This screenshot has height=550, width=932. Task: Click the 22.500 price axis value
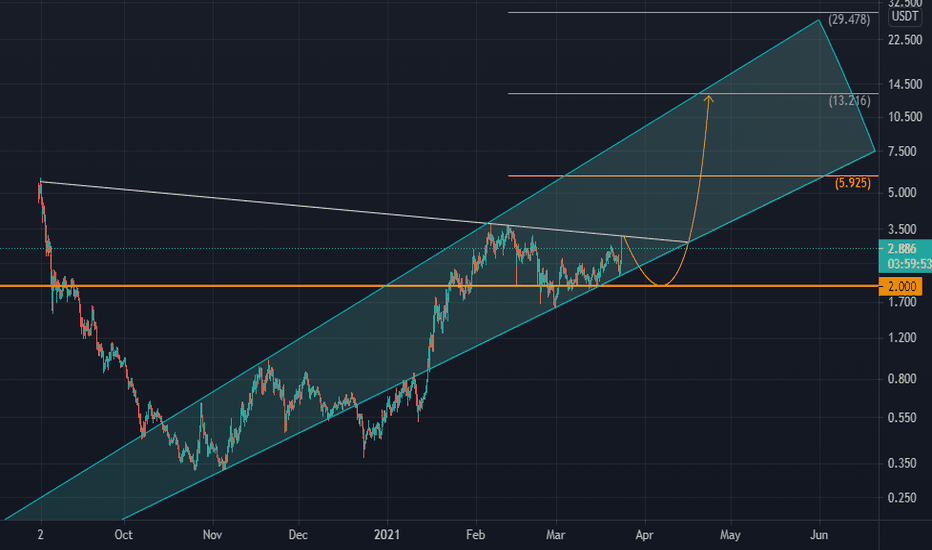905,40
